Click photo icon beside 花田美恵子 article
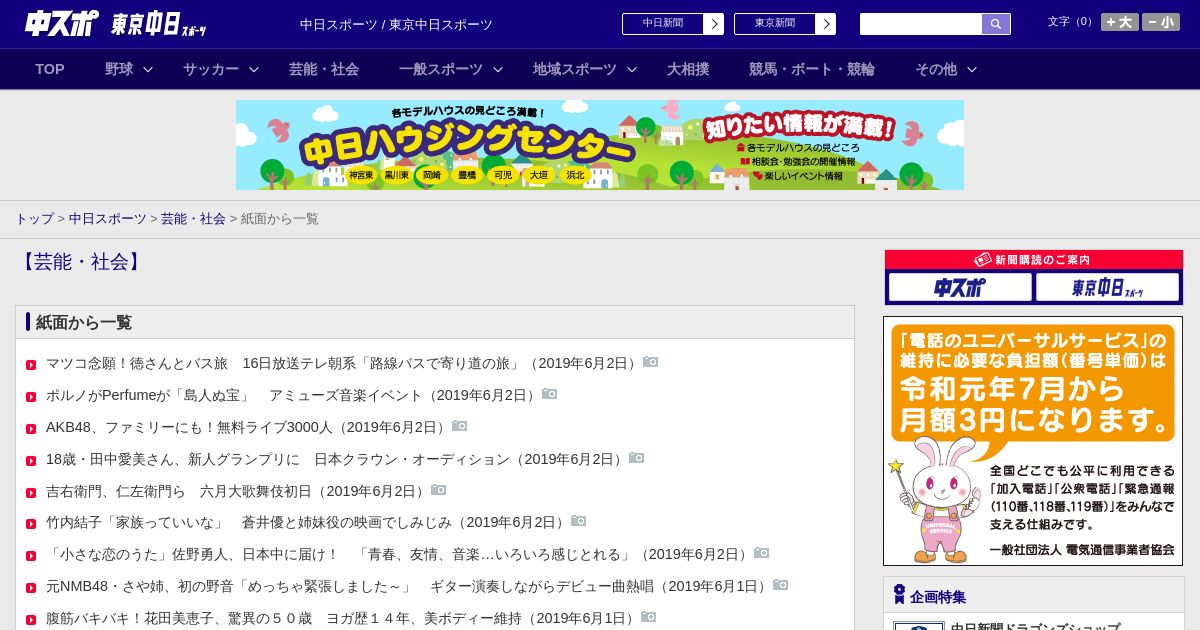The image size is (1200, 630). point(648,617)
